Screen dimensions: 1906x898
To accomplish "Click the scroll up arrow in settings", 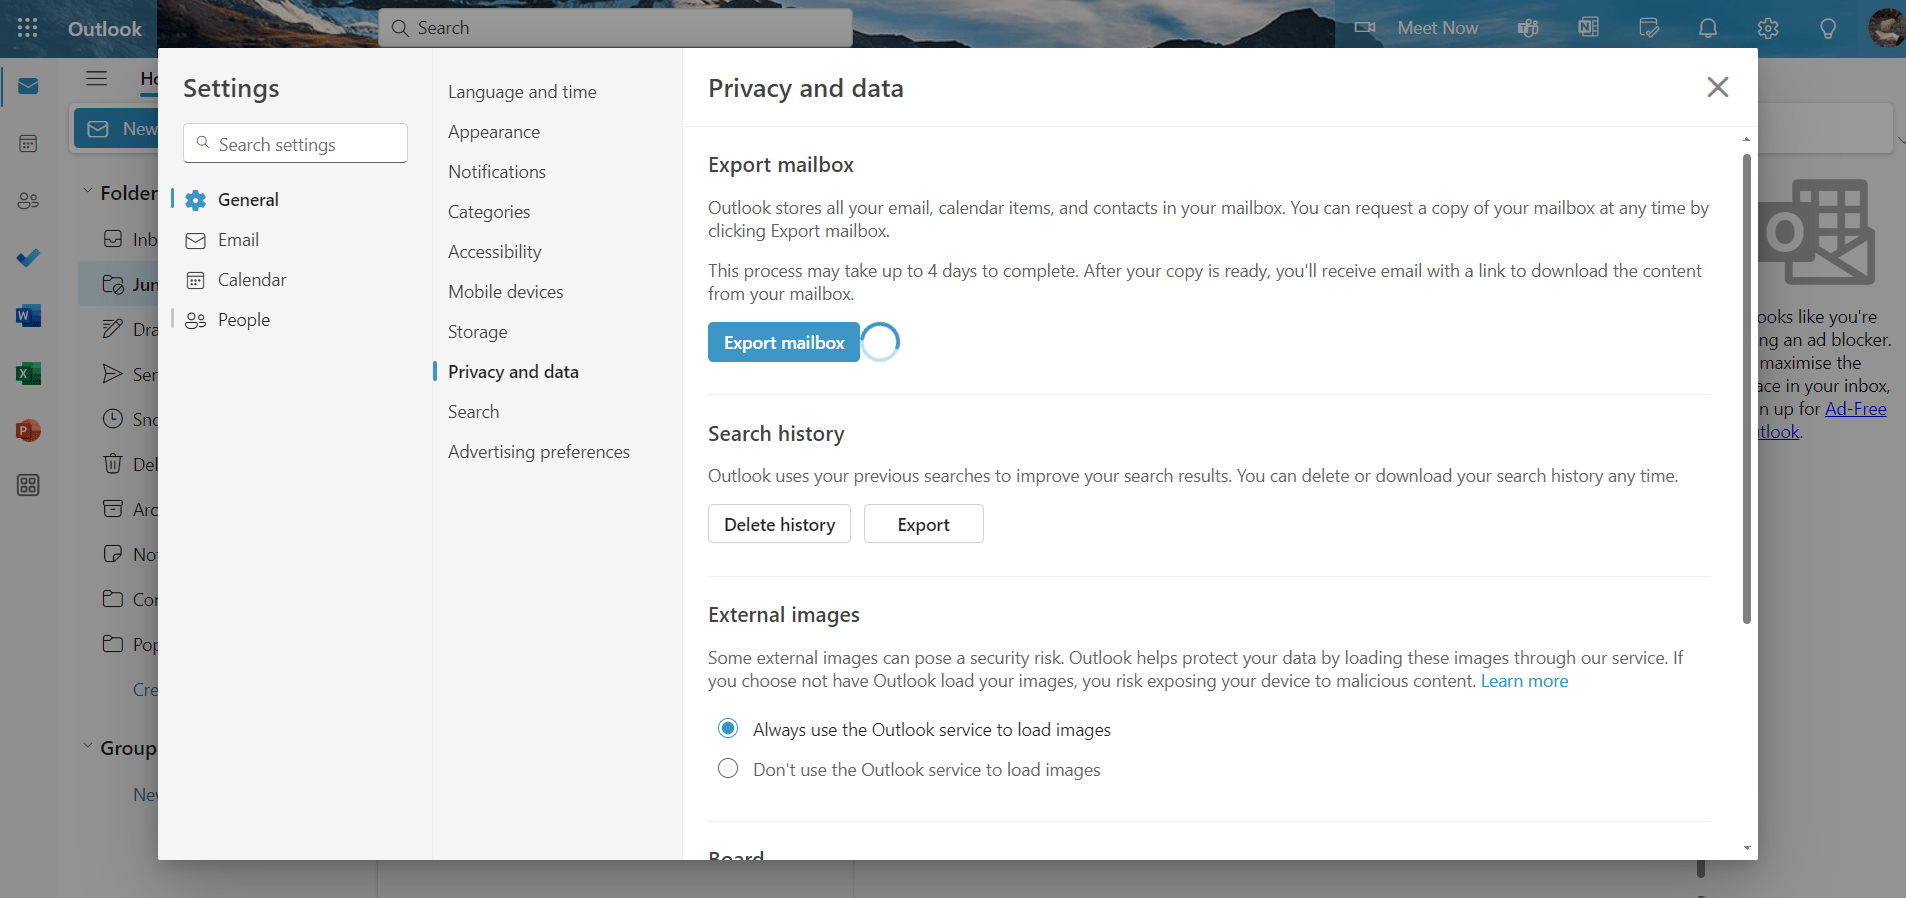I will (1747, 139).
